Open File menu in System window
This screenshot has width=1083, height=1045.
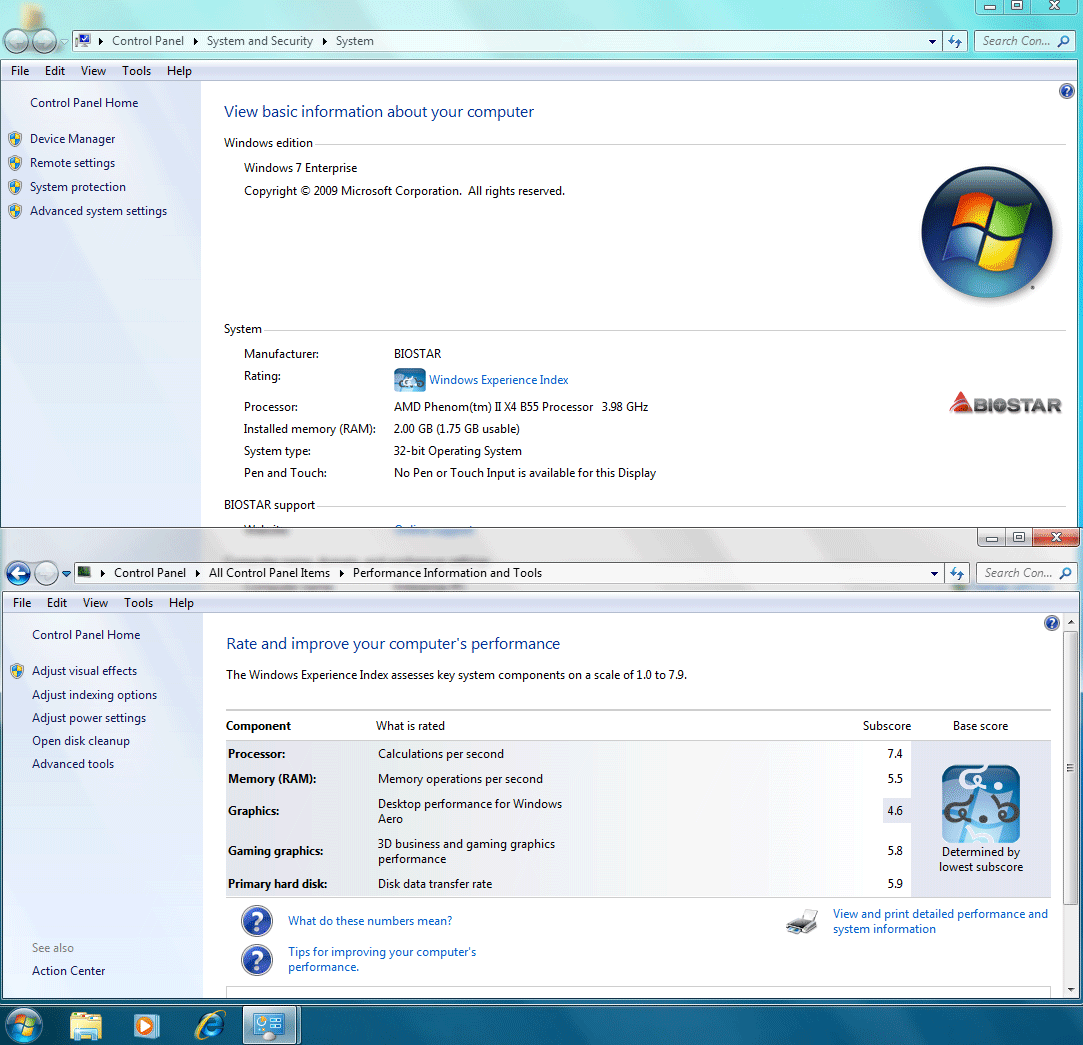pos(20,71)
